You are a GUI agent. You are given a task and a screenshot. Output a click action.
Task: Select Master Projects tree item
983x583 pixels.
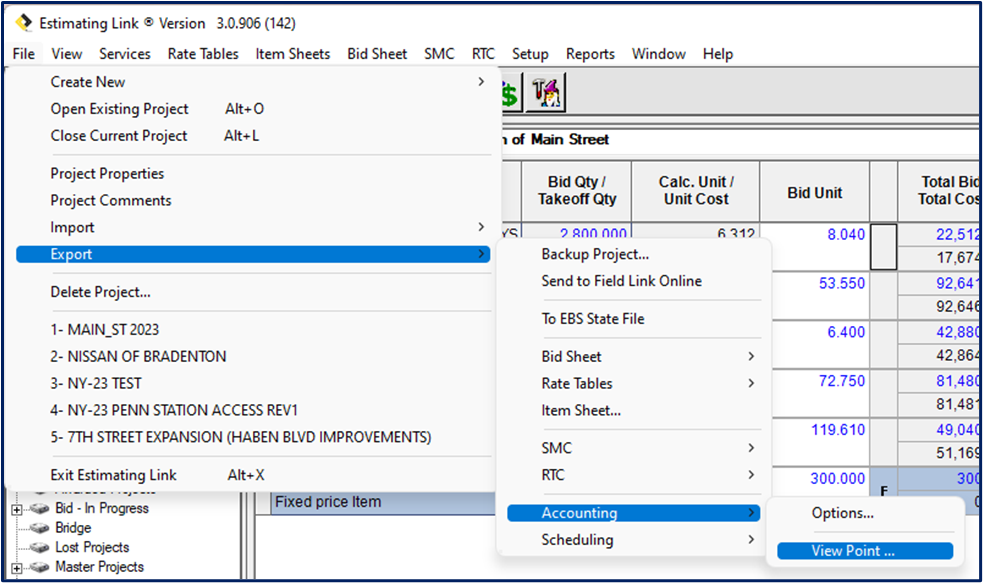click(x=100, y=567)
